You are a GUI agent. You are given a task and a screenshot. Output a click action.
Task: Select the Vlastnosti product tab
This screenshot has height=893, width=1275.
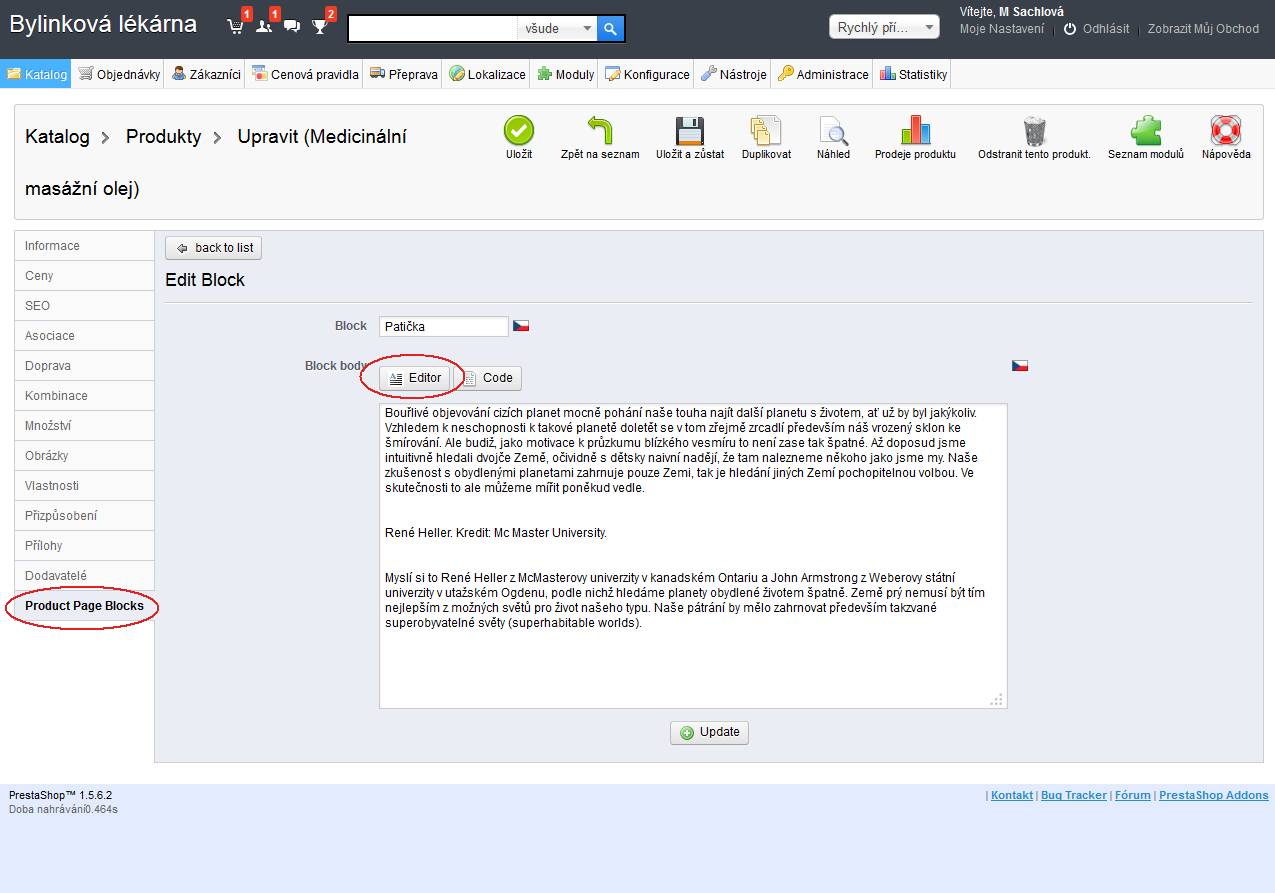click(85, 486)
